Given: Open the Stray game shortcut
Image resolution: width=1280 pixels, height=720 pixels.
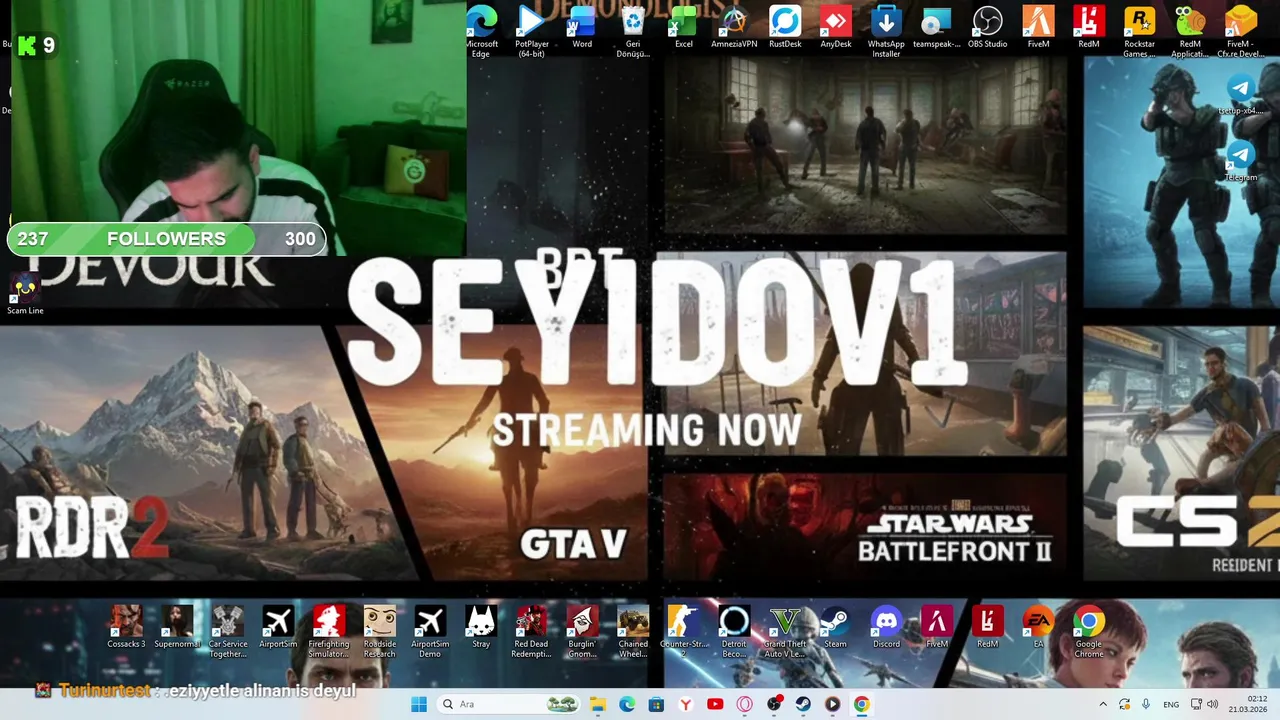Looking at the screenshot, I should click(481, 627).
